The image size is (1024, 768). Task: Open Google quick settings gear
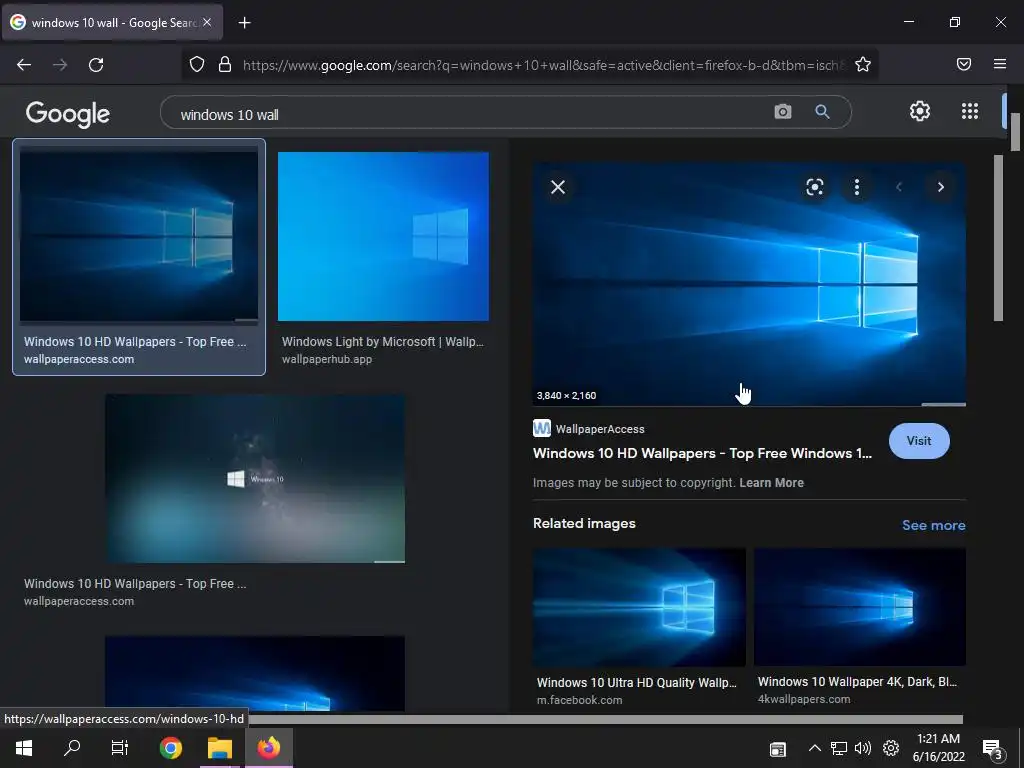click(x=920, y=111)
